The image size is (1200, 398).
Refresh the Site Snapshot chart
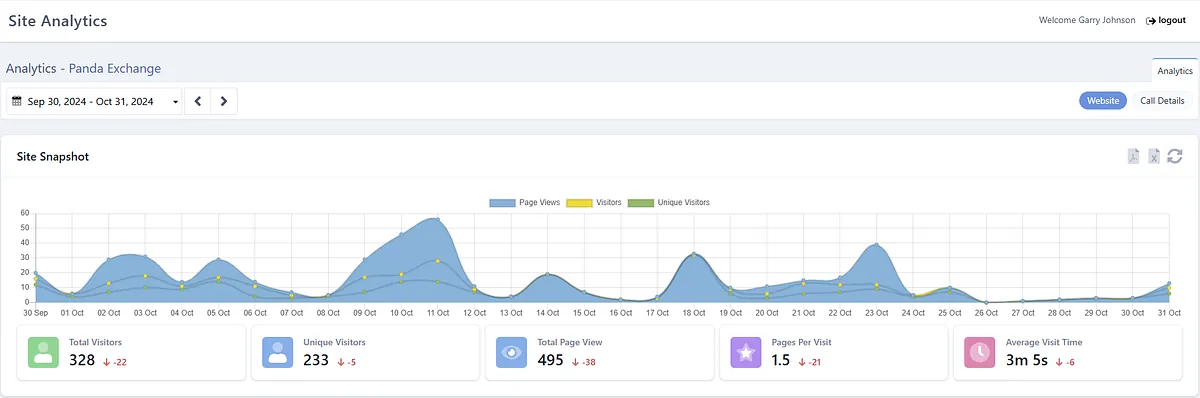(x=1175, y=156)
